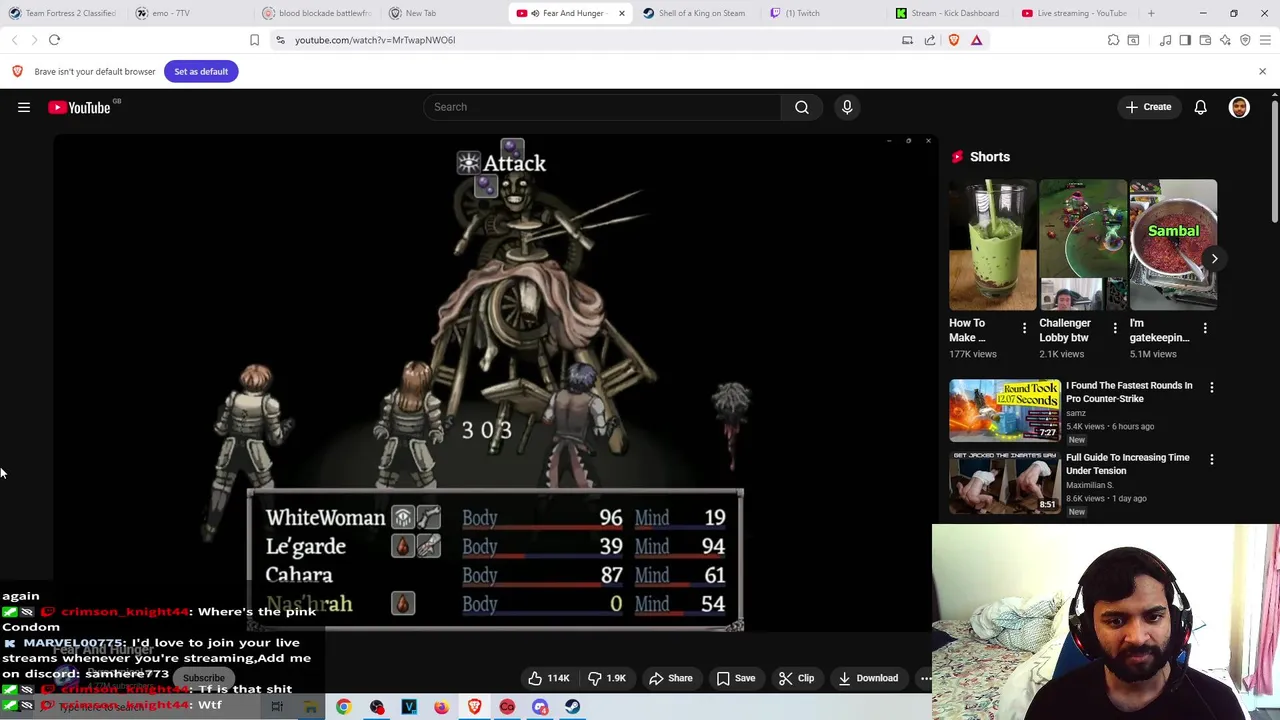Show next Shorts with right arrow
Screen dimensions: 1280x720
pyautogui.click(x=1214, y=258)
